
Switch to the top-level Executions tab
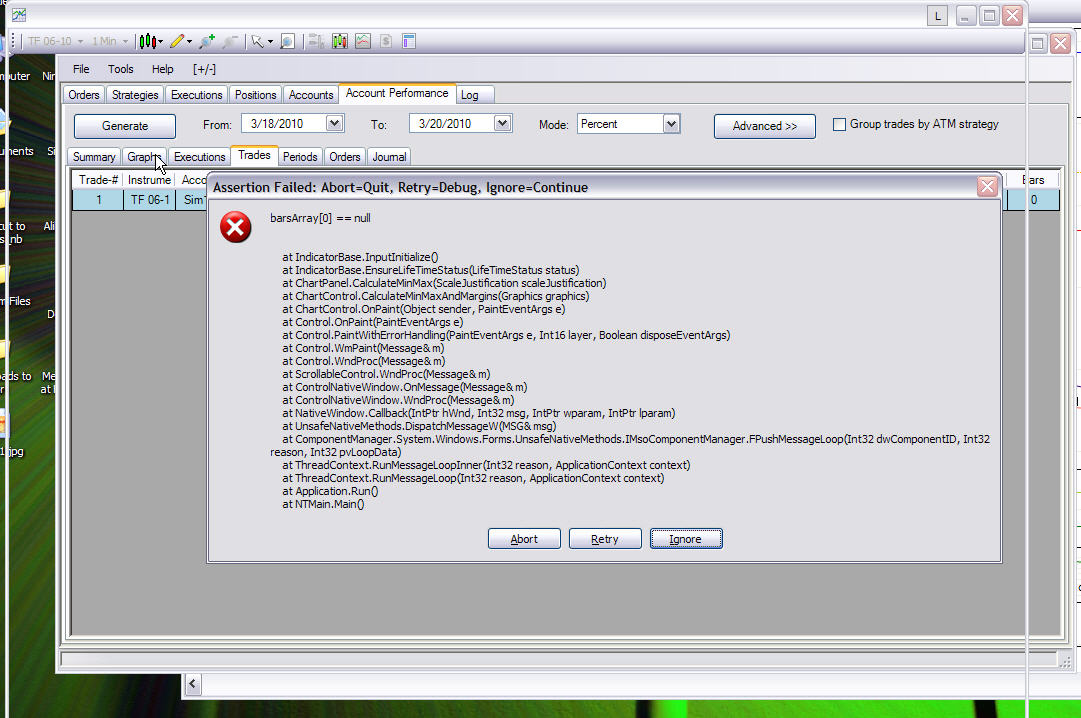(x=196, y=94)
